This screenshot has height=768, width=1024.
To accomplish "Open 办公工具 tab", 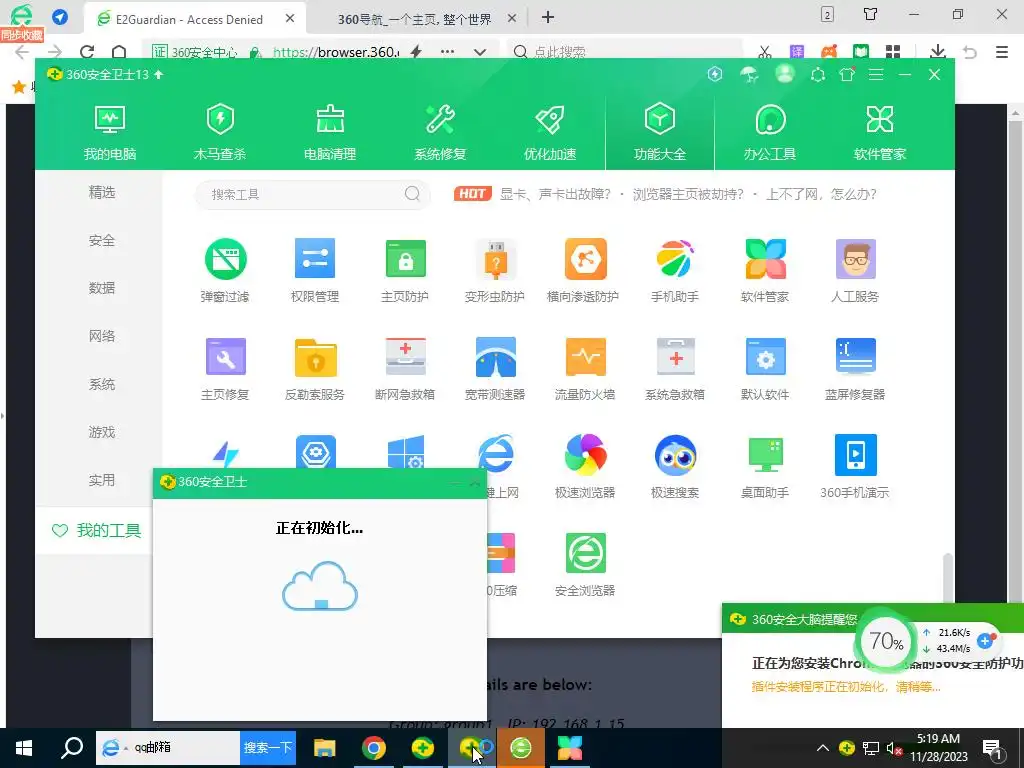I will pyautogui.click(x=770, y=133).
